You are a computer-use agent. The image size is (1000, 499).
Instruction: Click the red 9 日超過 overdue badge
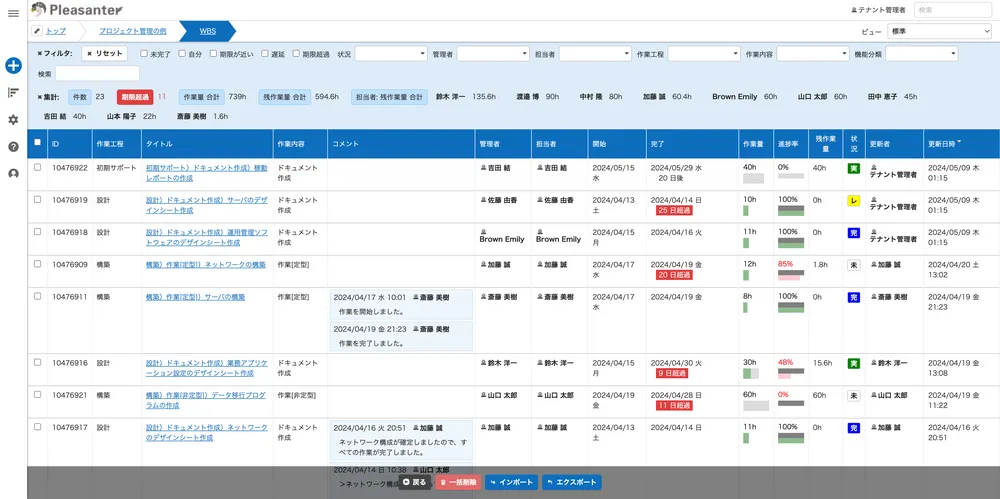(672, 373)
